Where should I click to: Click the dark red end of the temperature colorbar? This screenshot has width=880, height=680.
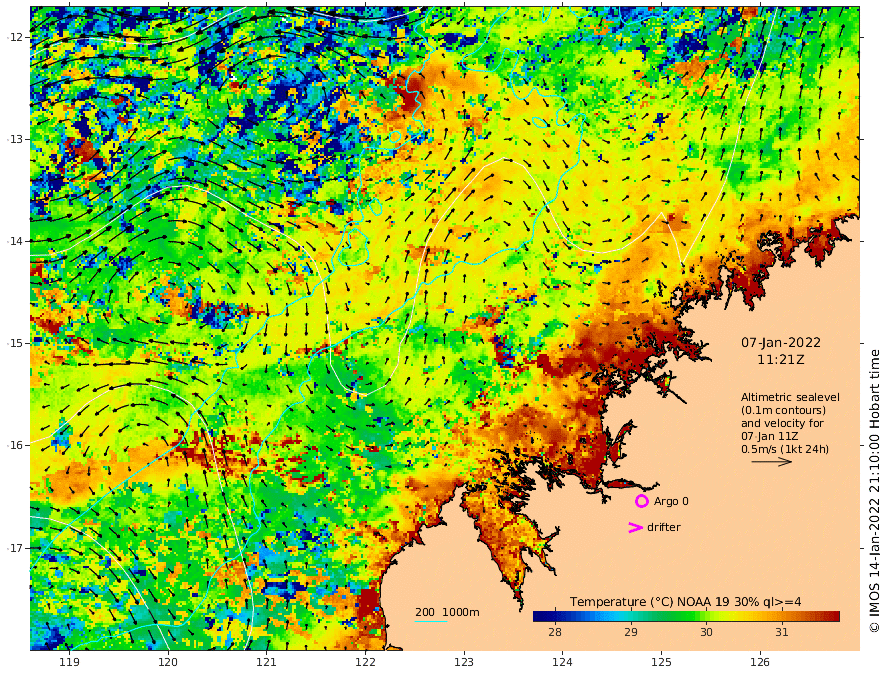833,617
